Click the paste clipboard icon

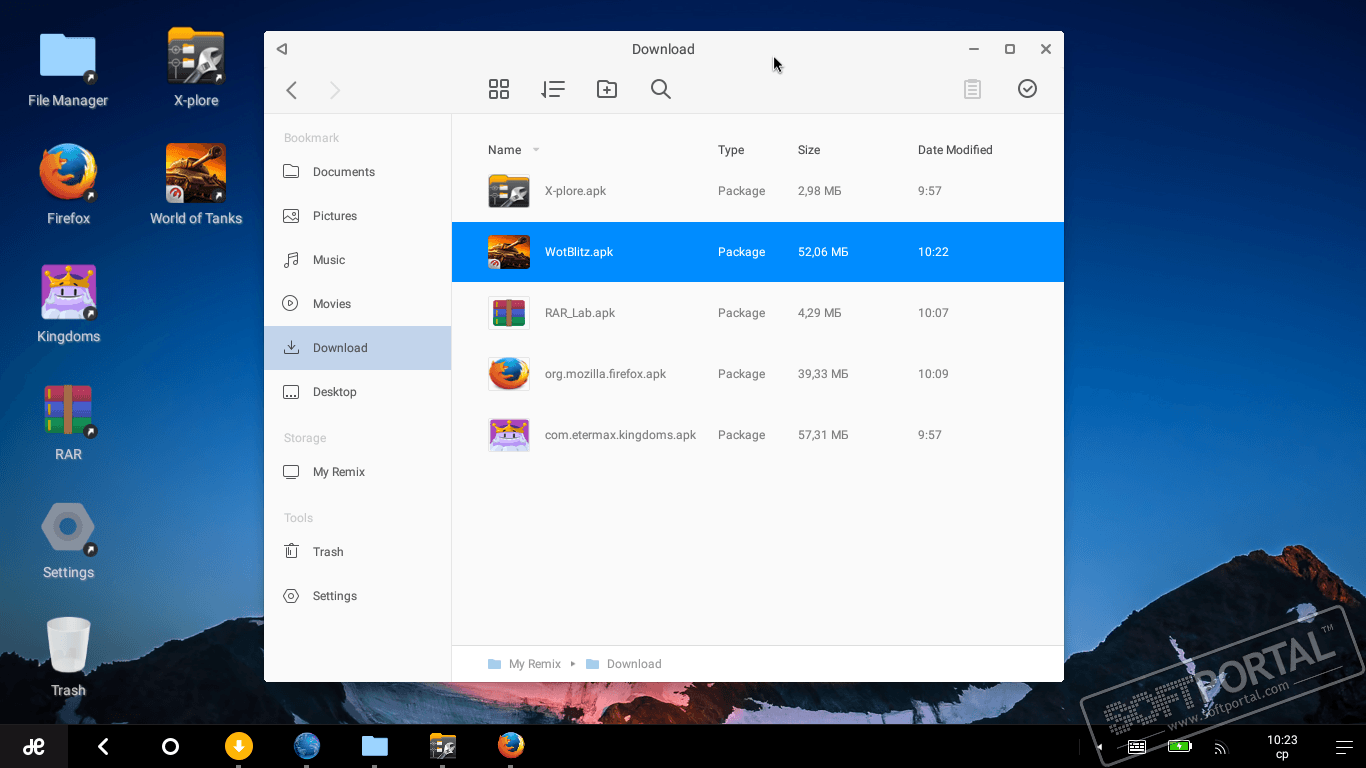point(972,89)
